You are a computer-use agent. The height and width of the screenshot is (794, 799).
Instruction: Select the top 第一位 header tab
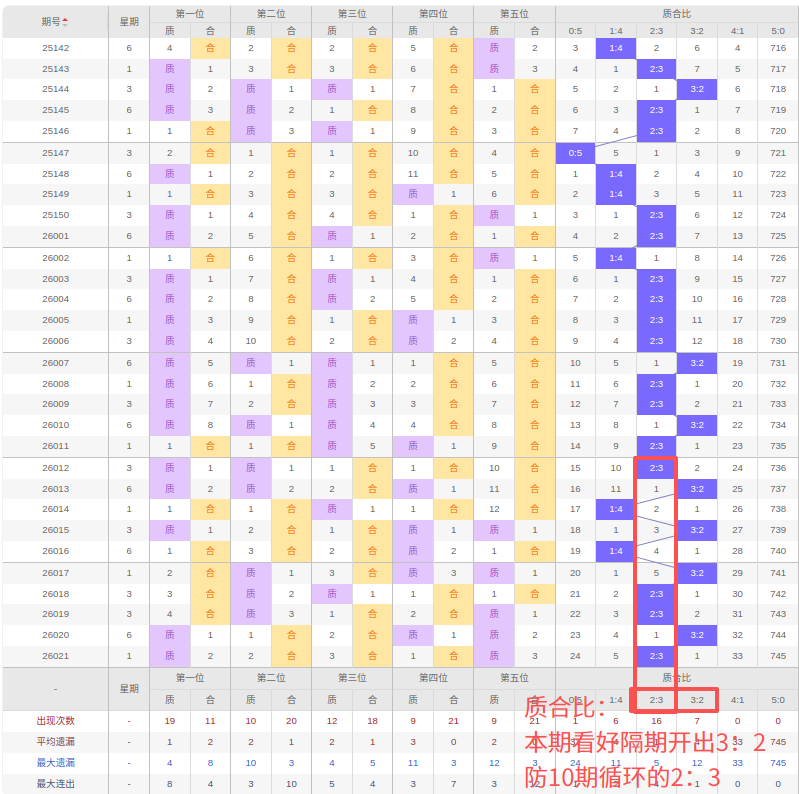[x=190, y=14]
